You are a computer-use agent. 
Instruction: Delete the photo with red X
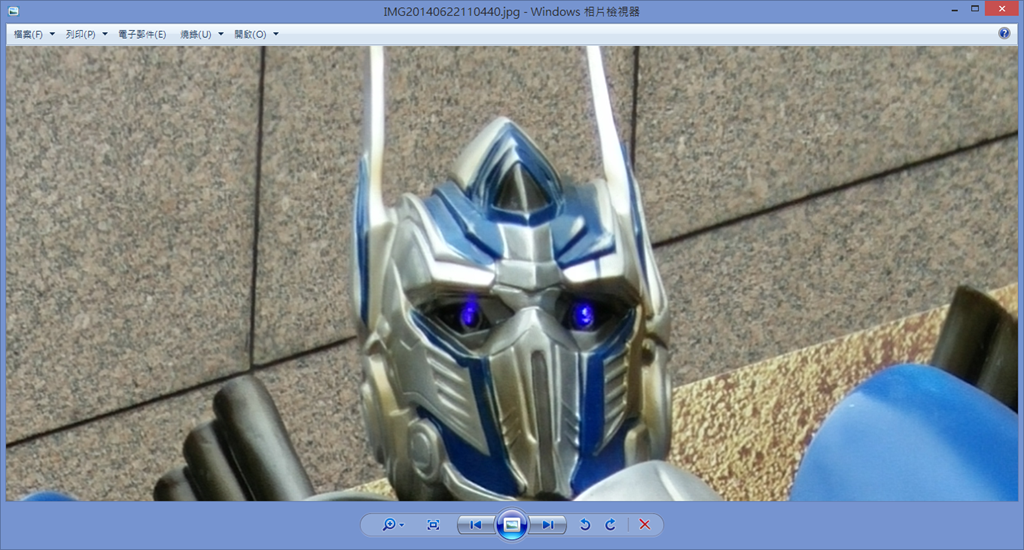point(645,525)
